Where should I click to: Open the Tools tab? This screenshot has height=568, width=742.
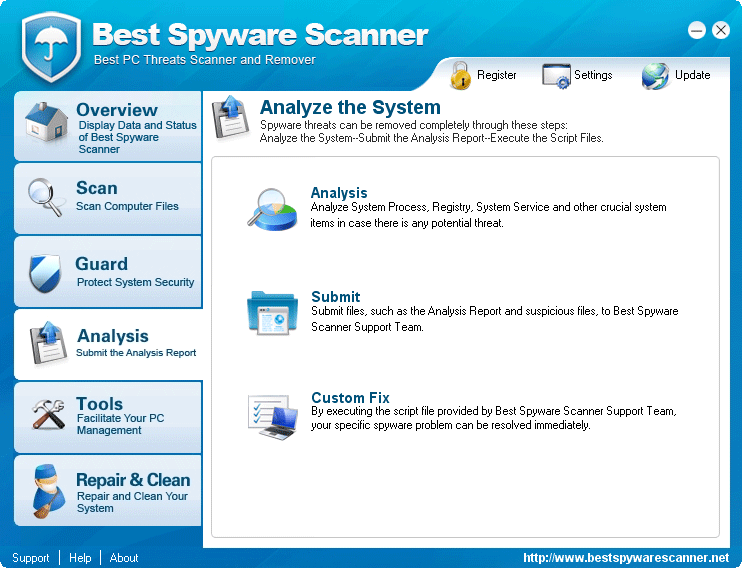click(x=108, y=417)
